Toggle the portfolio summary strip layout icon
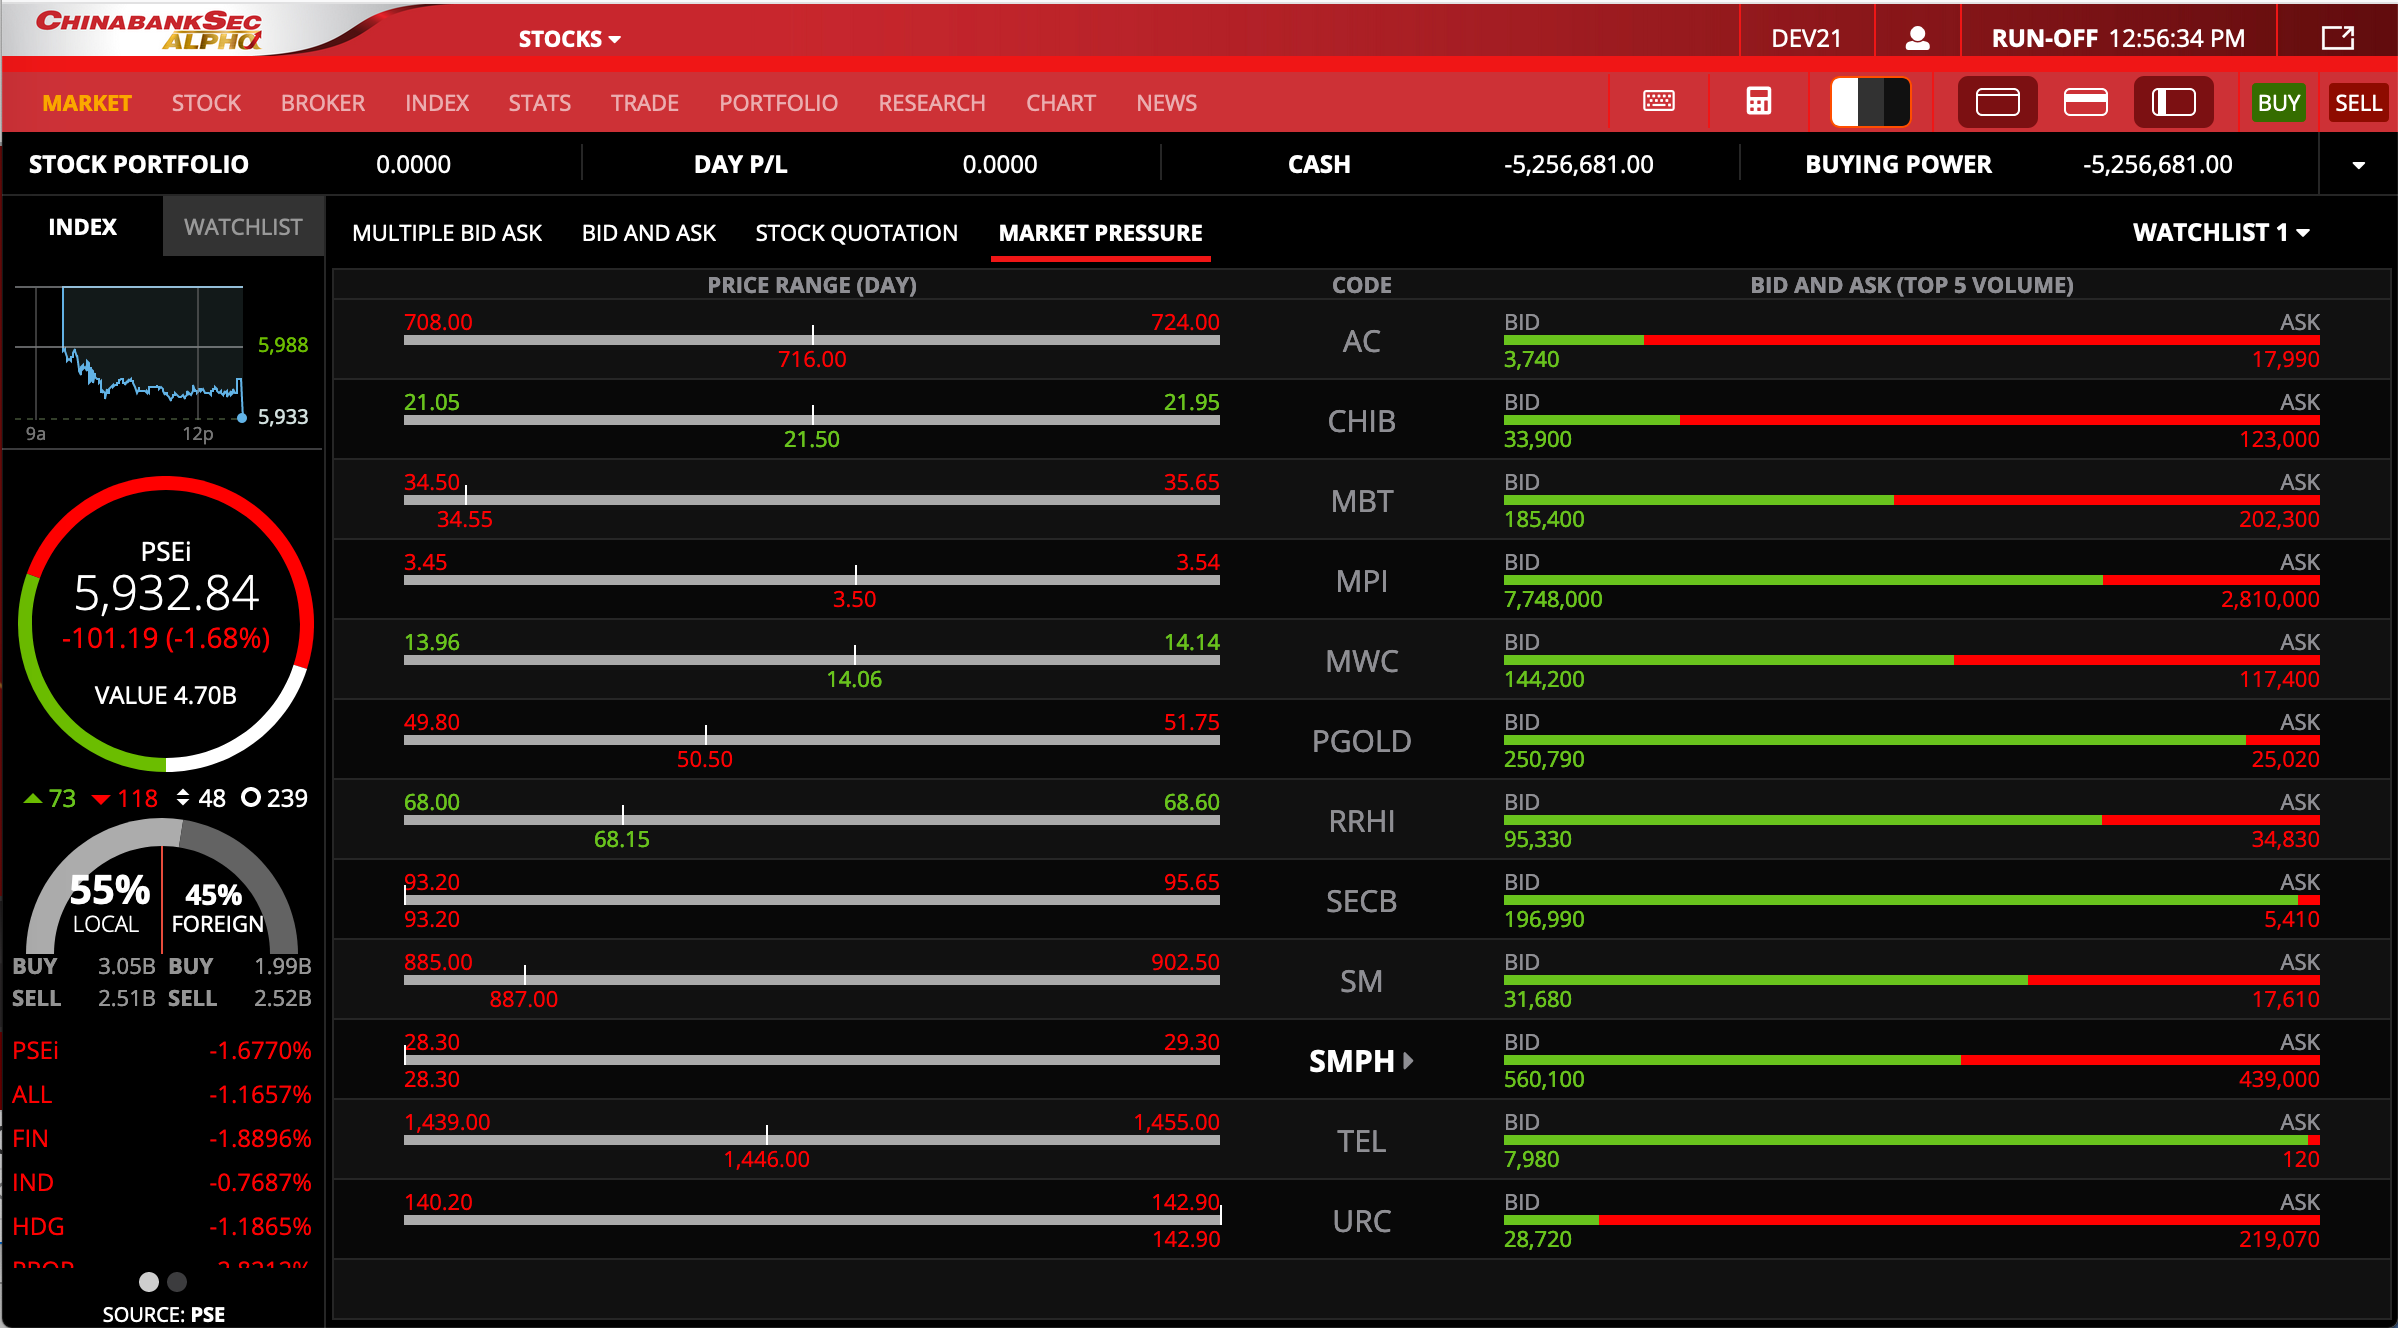Screen dimensions: 2398x1328 coord(2085,102)
